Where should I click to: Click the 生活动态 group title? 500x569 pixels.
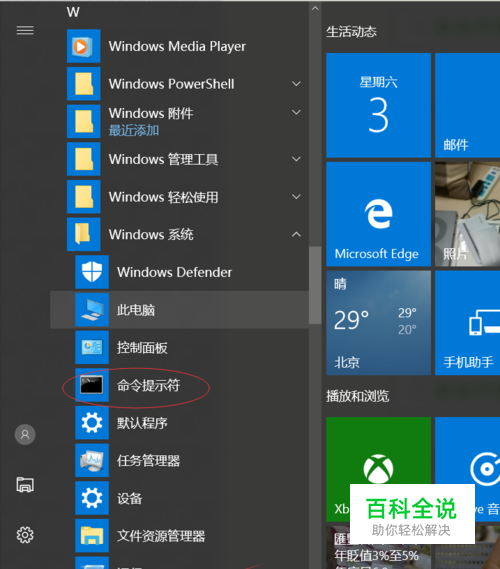point(351,32)
